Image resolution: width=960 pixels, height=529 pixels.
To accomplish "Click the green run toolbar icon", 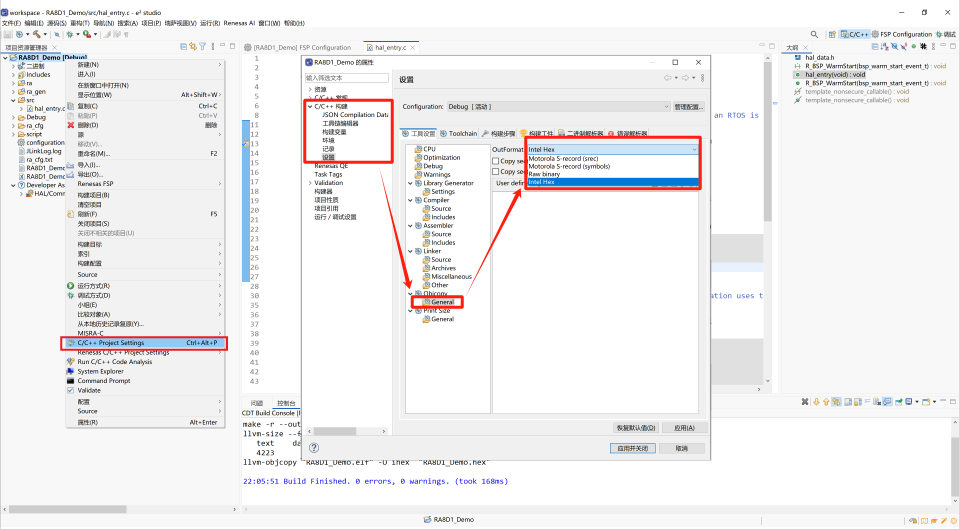I will tap(87, 34).
